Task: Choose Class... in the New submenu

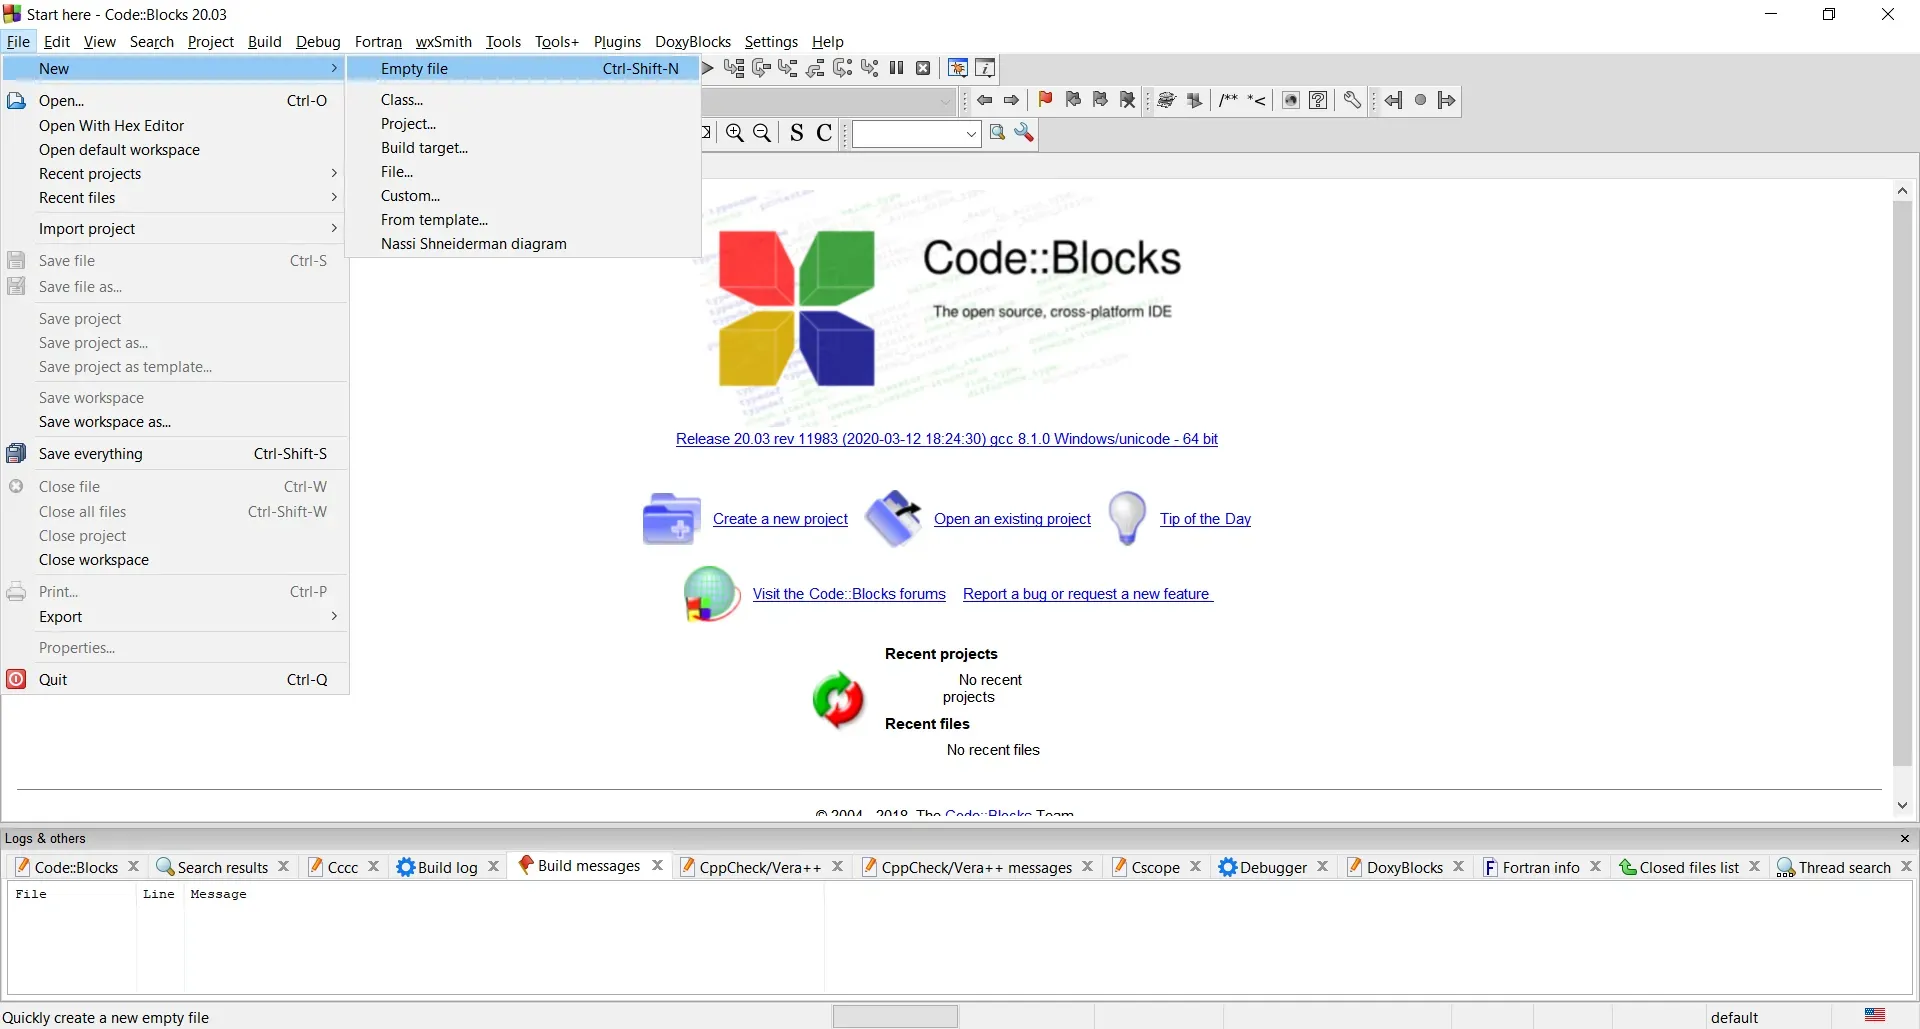Action: (523, 99)
